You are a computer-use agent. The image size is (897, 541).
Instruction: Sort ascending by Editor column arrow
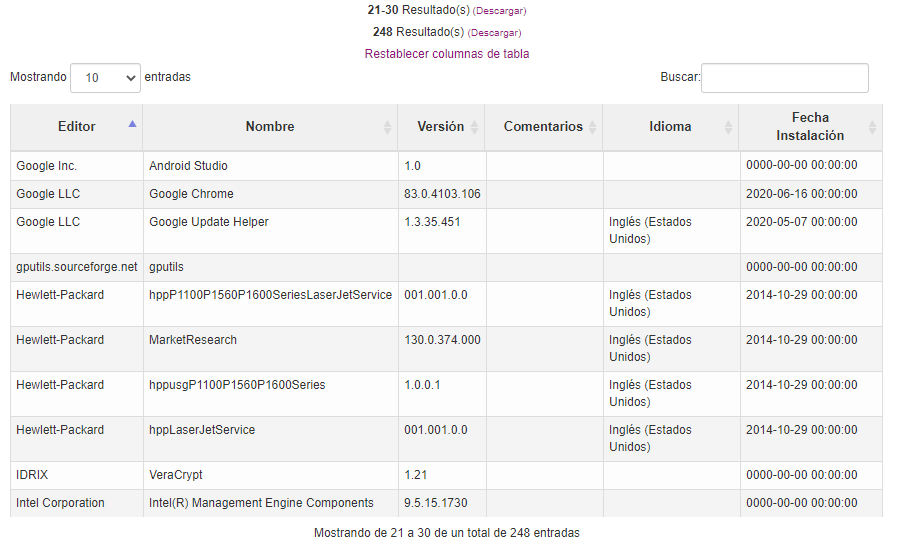(132, 124)
